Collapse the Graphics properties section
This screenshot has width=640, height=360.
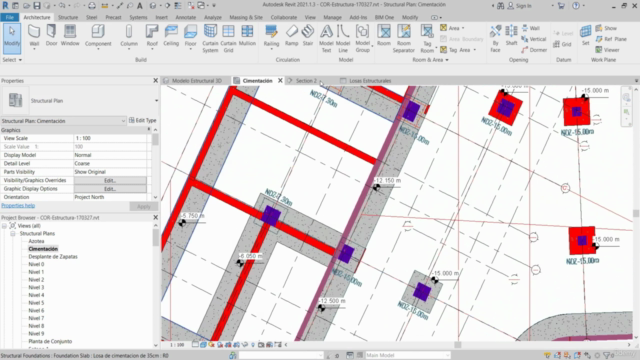[149, 129]
